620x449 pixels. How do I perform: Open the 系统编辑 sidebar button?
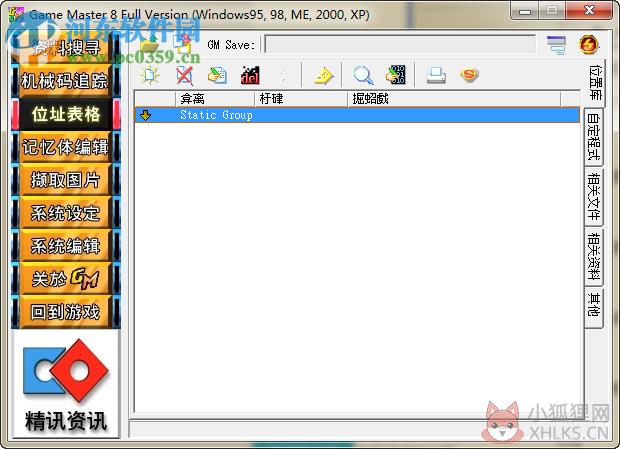point(65,246)
